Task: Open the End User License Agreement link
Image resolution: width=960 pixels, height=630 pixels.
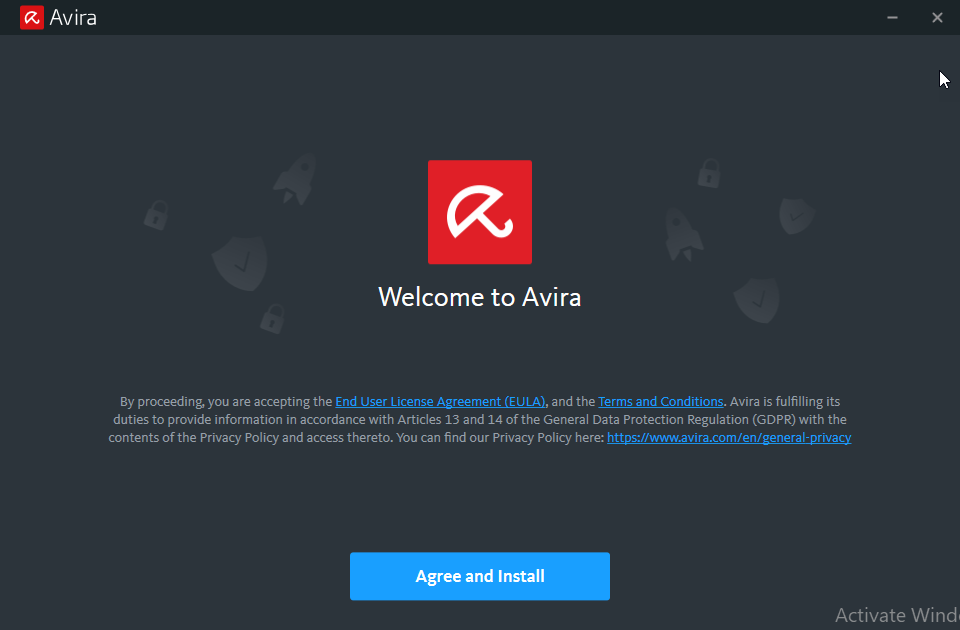Action: point(440,401)
